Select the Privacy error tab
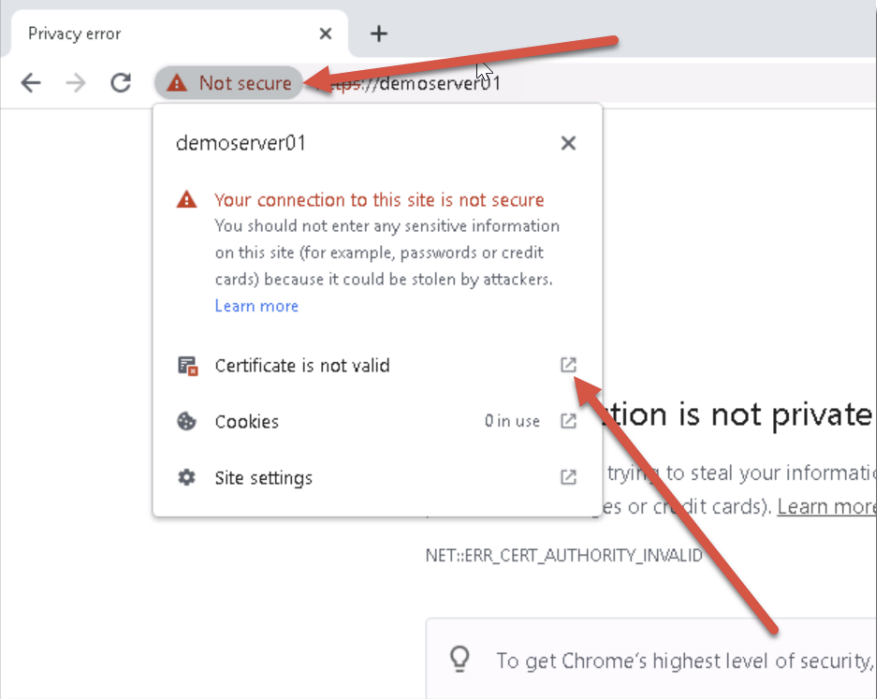The width and height of the screenshot is (877, 699). [179, 34]
